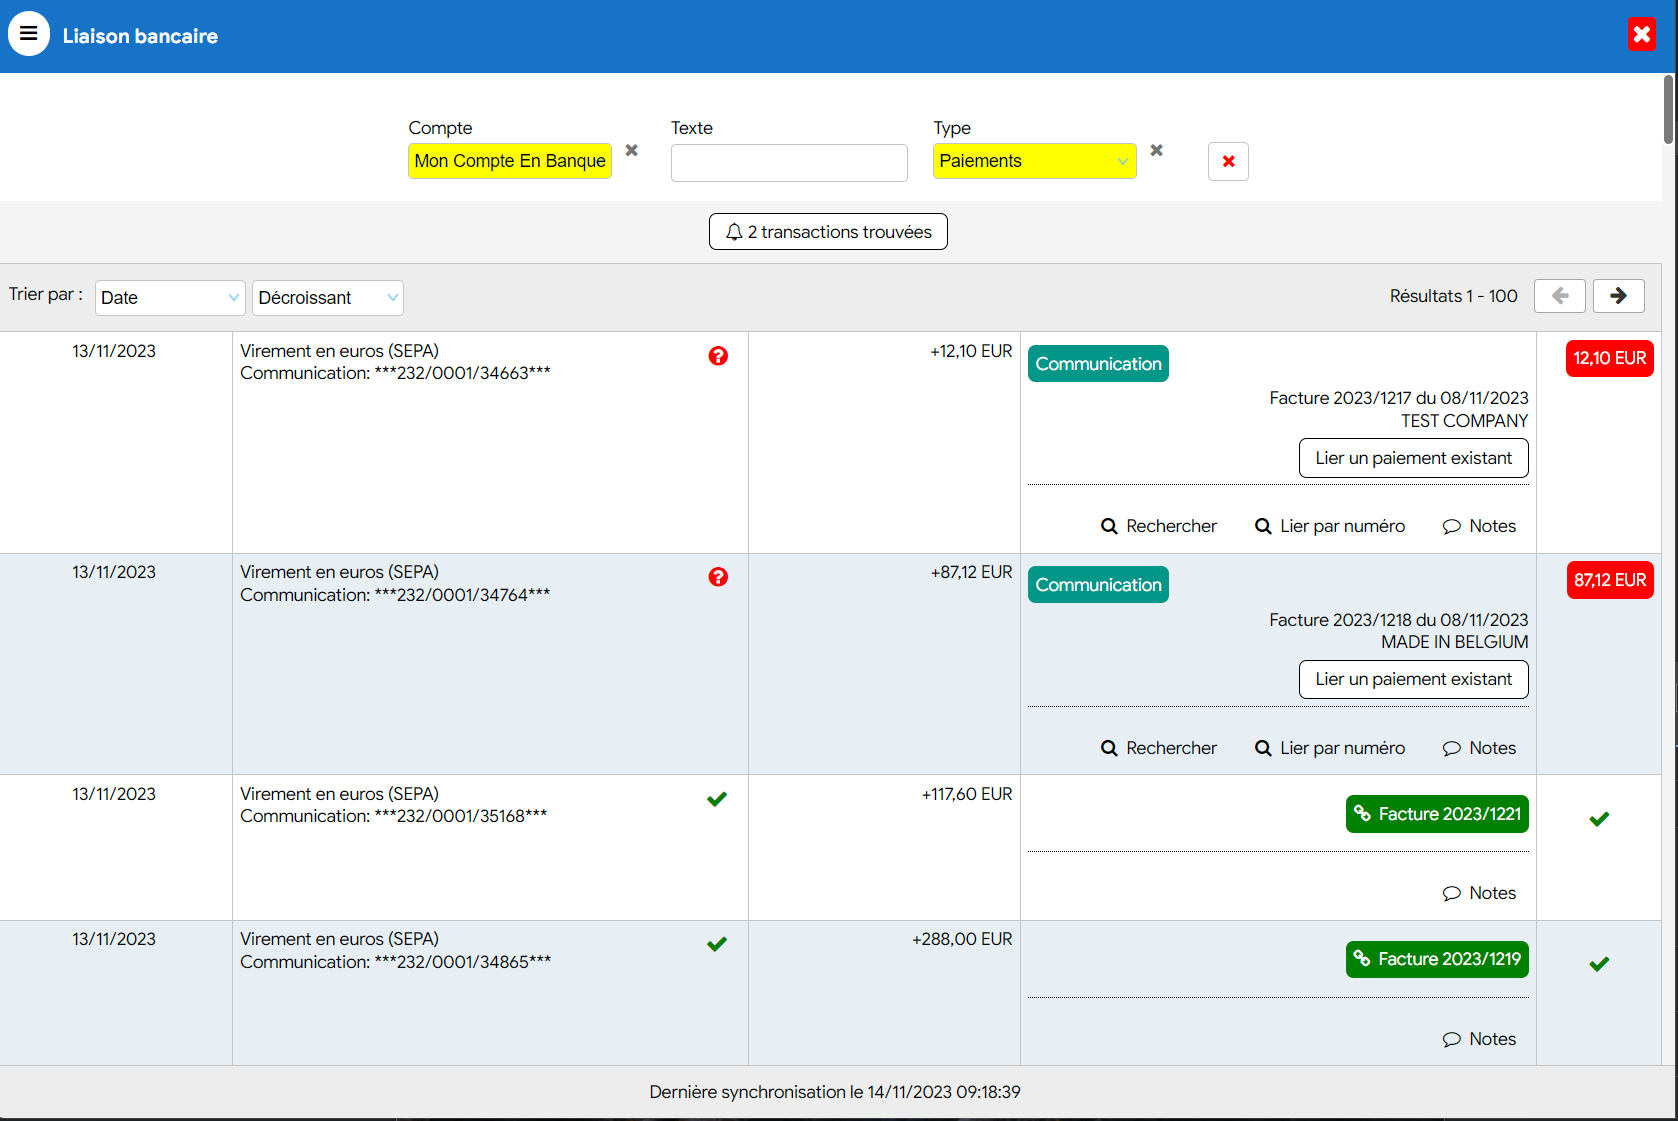This screenshot has height=1121, width=1678.
Task: Click Communication tag on 12,10 EUR transaction
Action: [1098, 364]
